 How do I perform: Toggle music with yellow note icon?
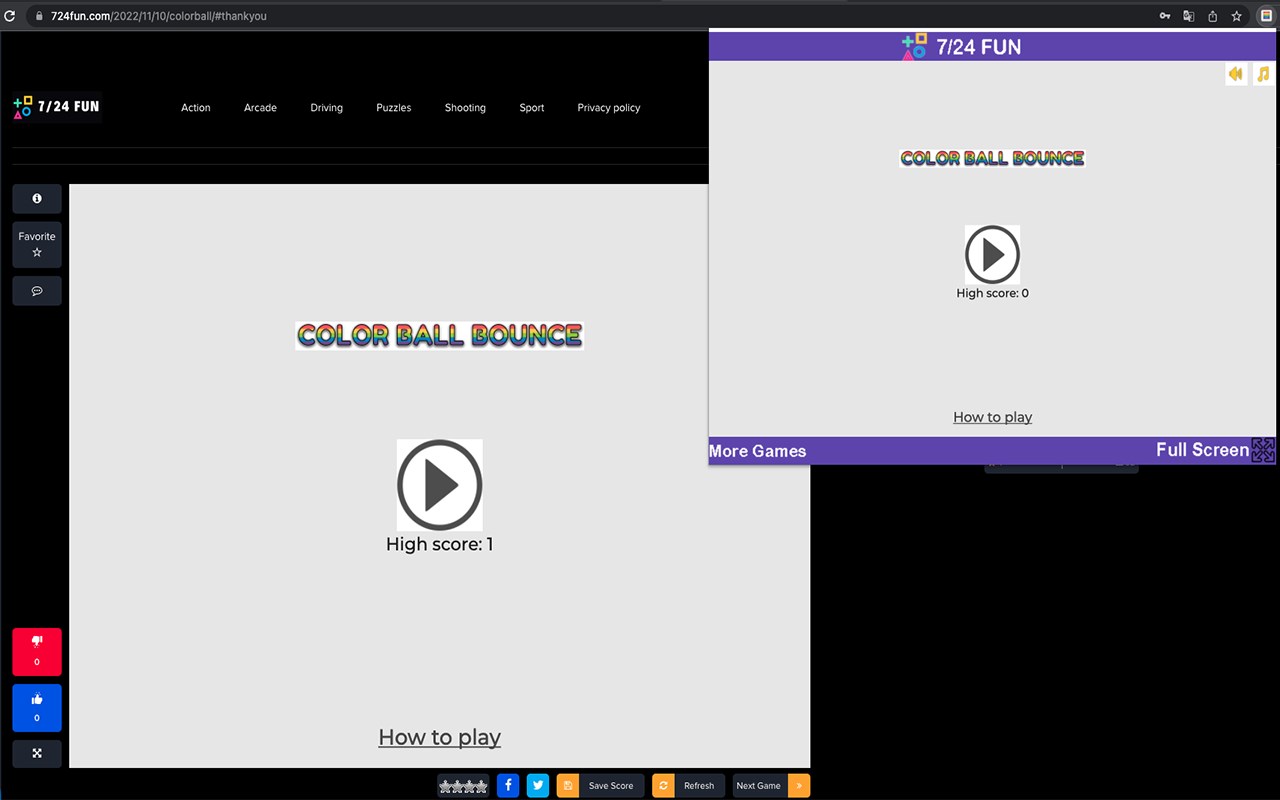click(1263, 74)
